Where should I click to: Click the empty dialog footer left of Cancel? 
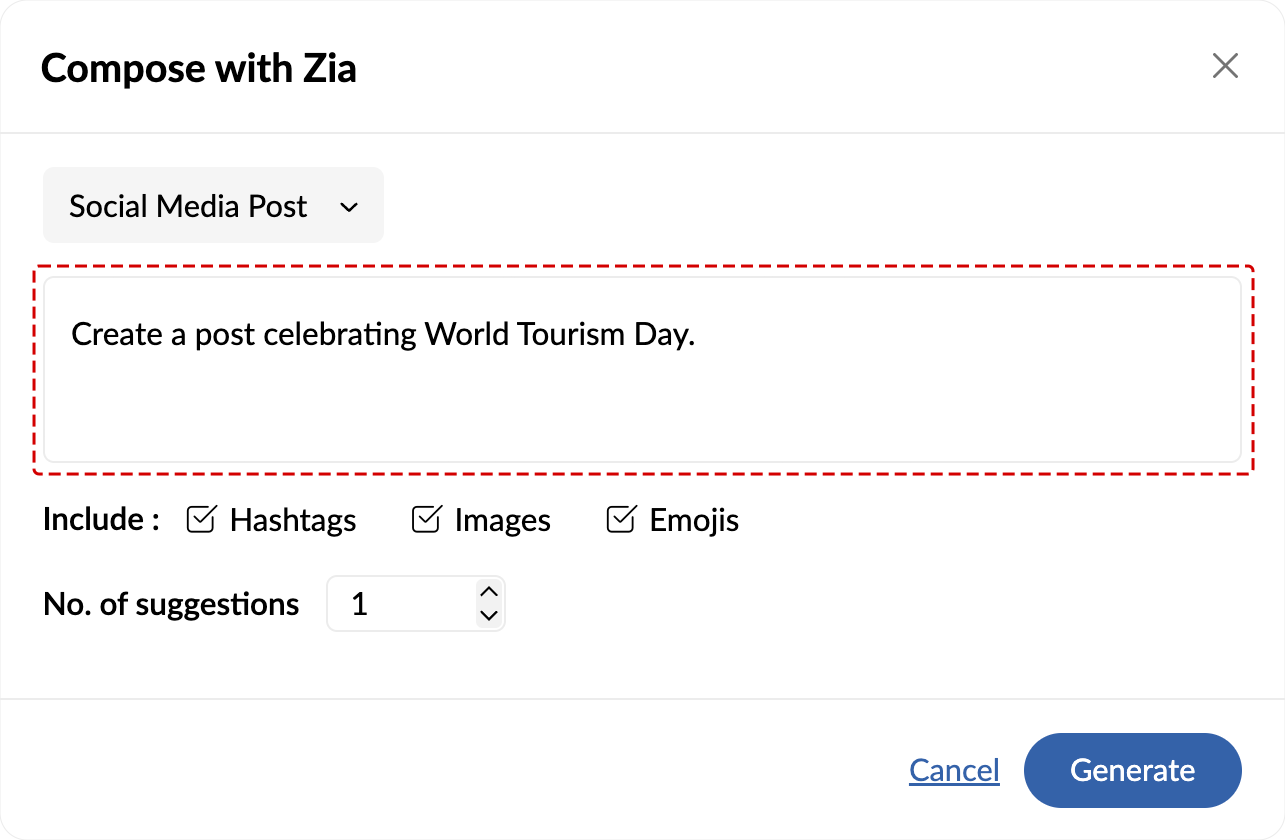pyautogui.click(x=450, y=770)
